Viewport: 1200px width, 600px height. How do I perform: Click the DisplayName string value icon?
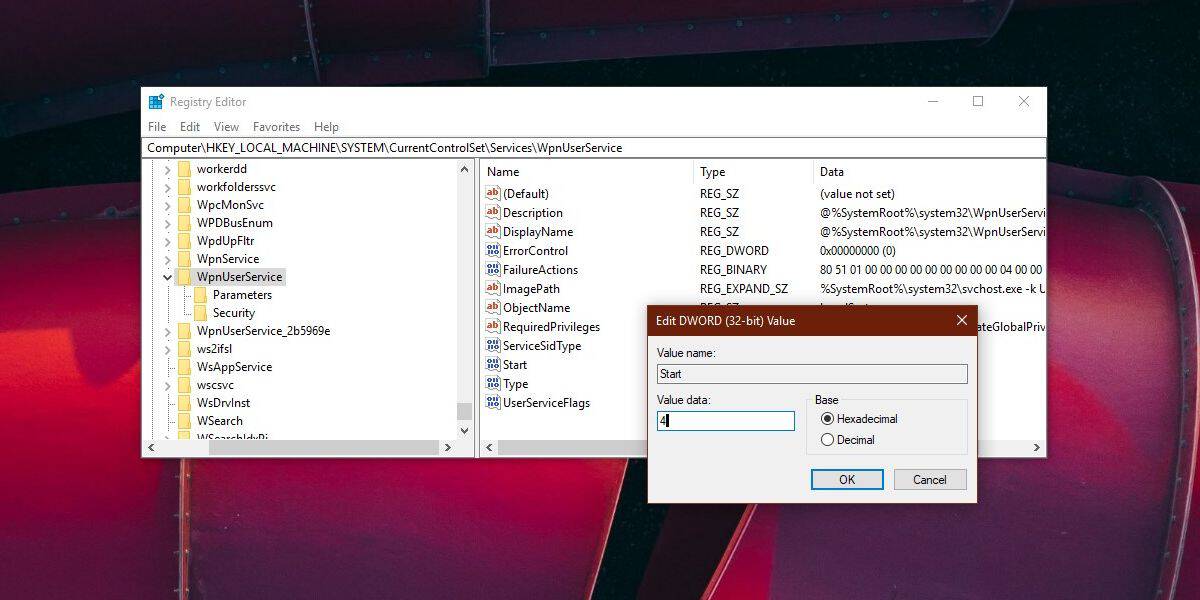492,232
